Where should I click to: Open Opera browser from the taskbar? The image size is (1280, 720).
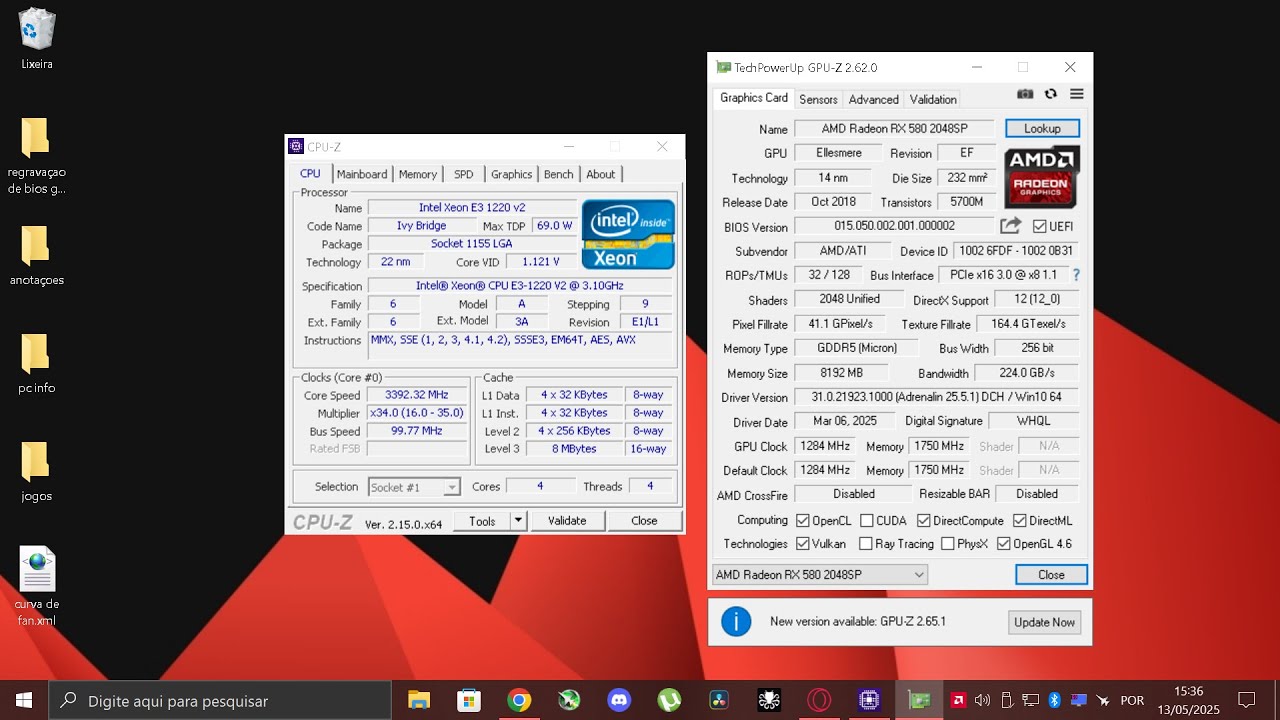coord(819,700)
